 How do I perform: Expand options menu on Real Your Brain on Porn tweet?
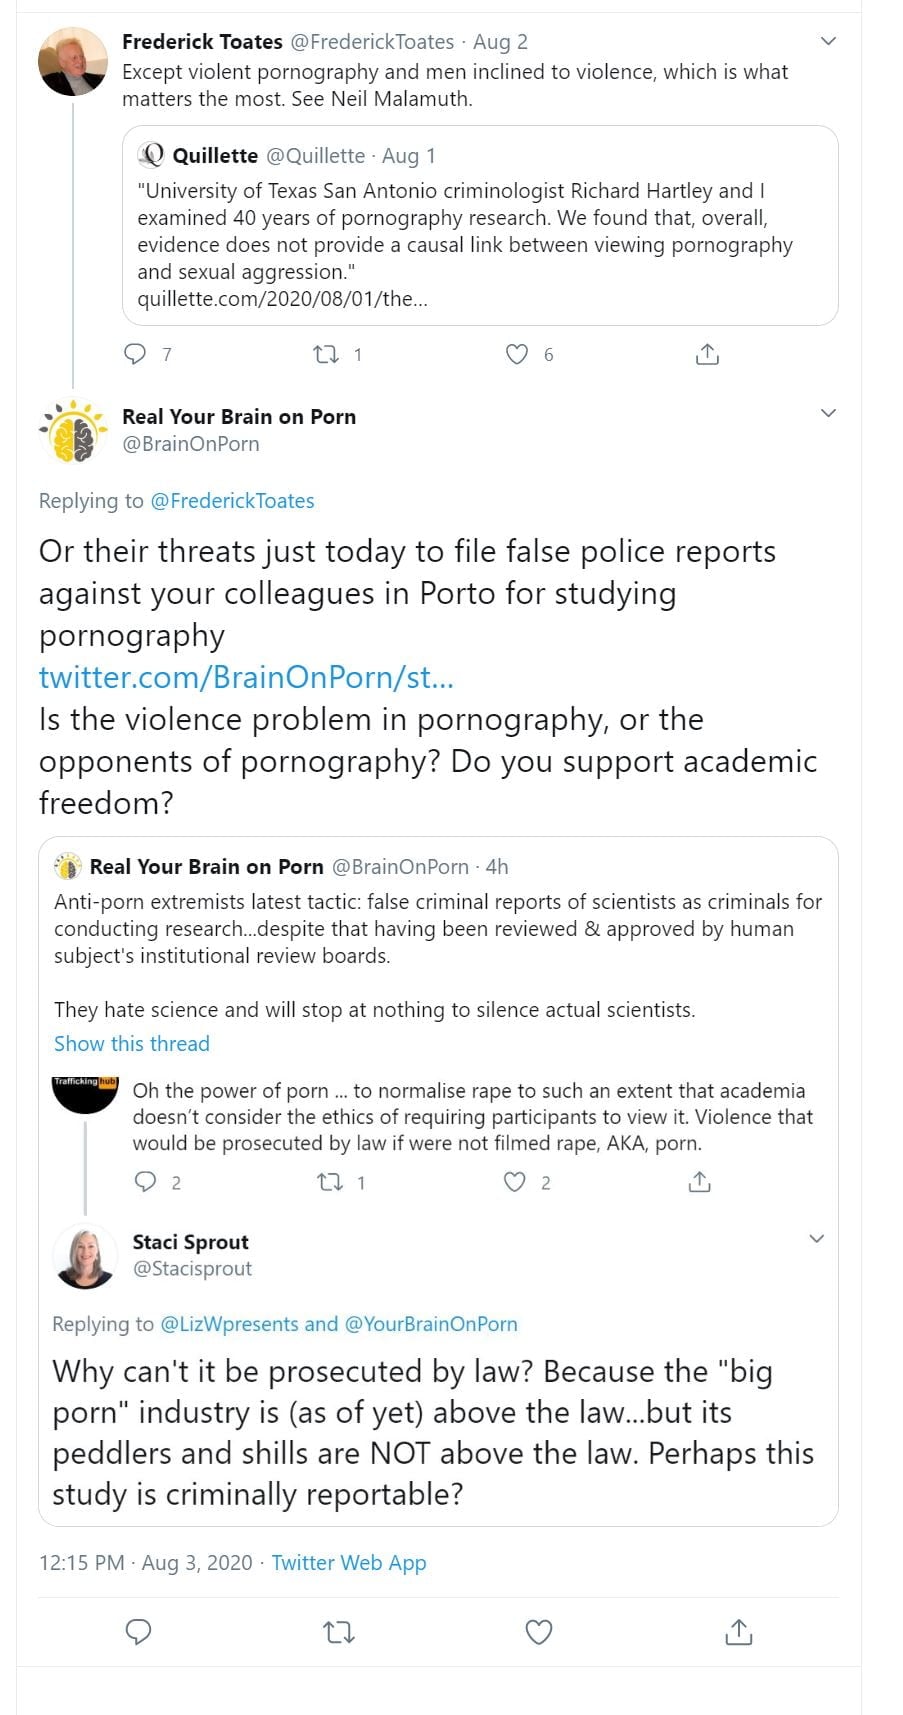click(827, 413)
